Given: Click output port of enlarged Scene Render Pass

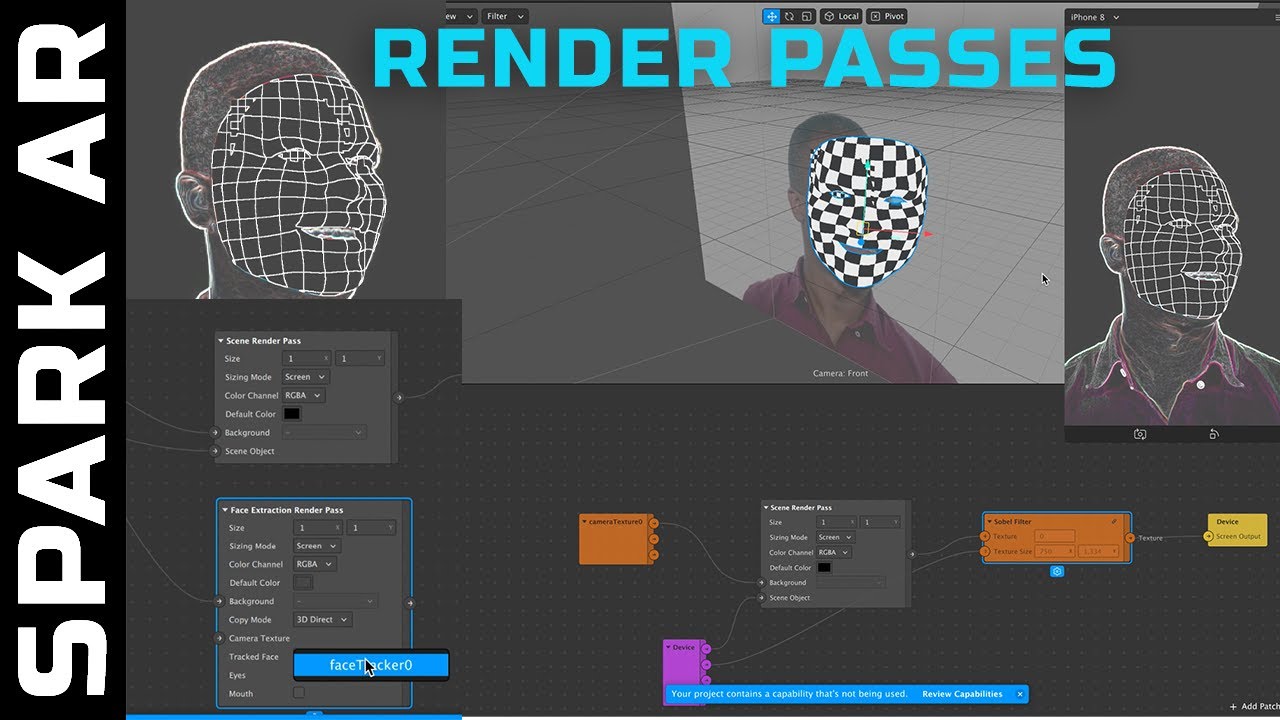Looking at the screenshot, I should coord(398,397).
